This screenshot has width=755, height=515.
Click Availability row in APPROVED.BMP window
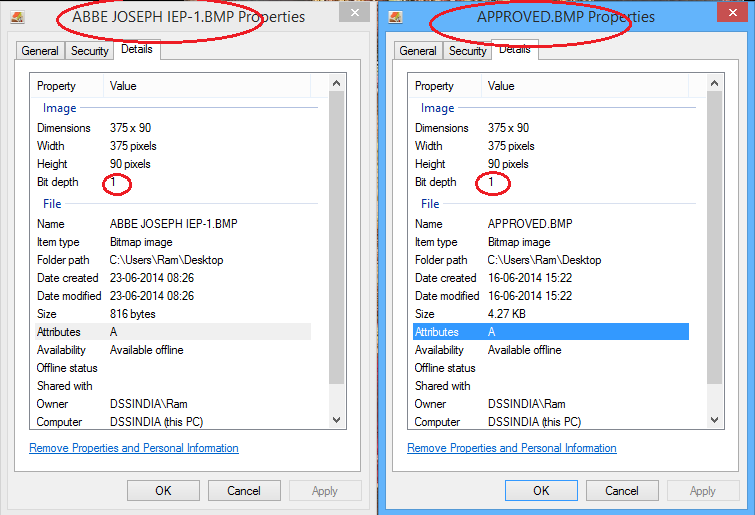click(x=551, y=350)
